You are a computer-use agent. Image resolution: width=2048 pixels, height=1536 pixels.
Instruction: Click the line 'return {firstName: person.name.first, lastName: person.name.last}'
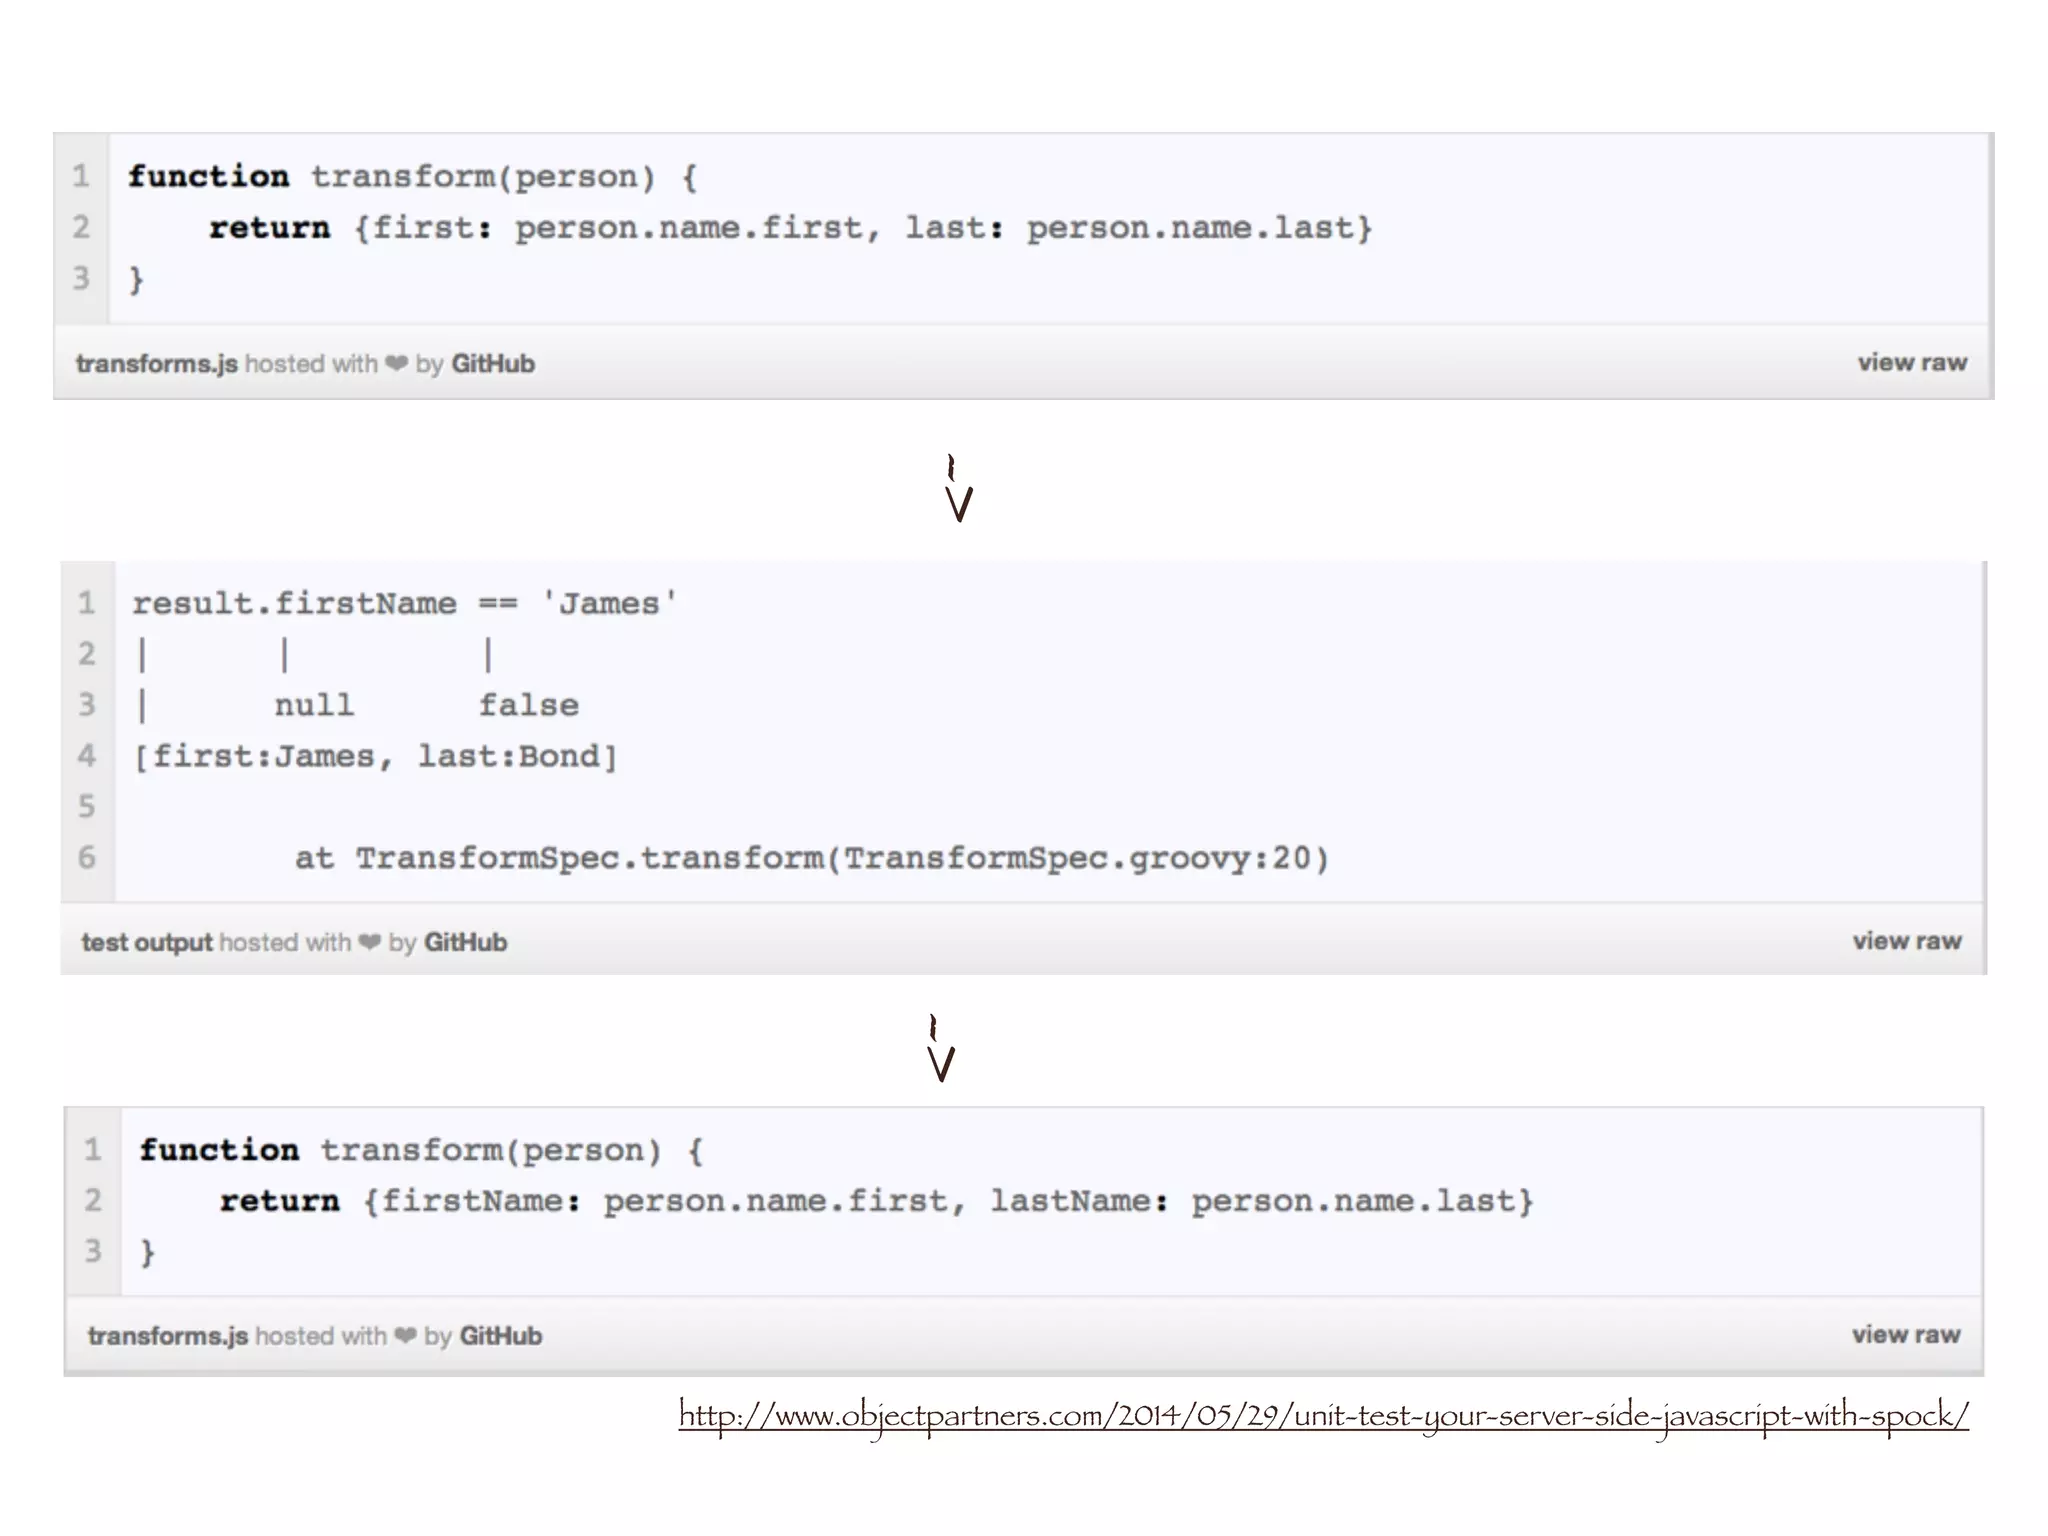876,1201
